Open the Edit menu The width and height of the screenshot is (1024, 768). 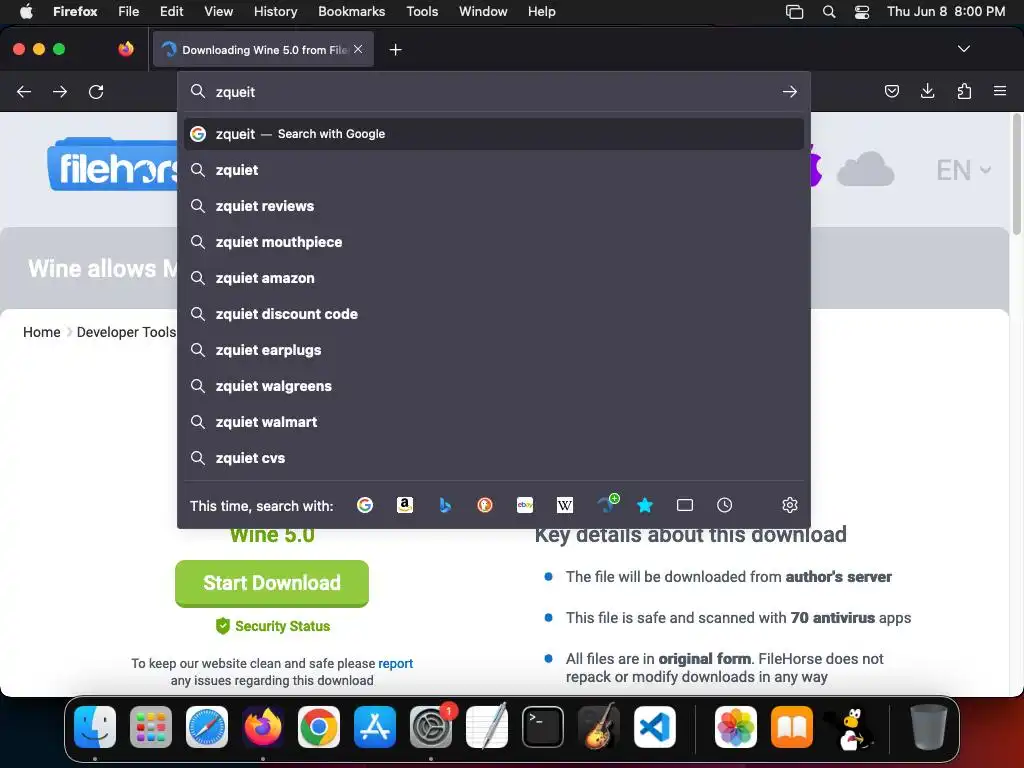[171, 12]
